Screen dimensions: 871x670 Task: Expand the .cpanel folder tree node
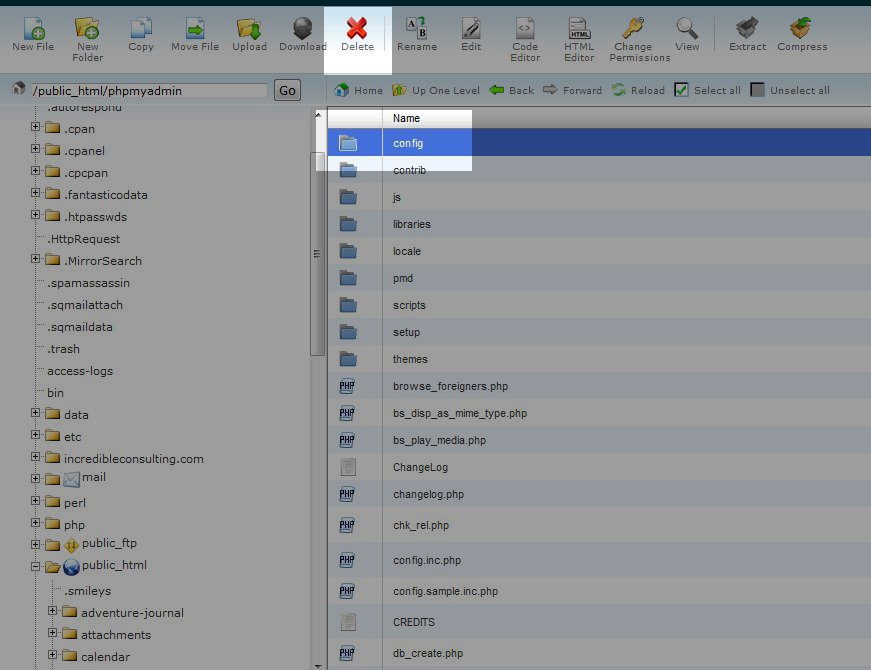[36, 151]
